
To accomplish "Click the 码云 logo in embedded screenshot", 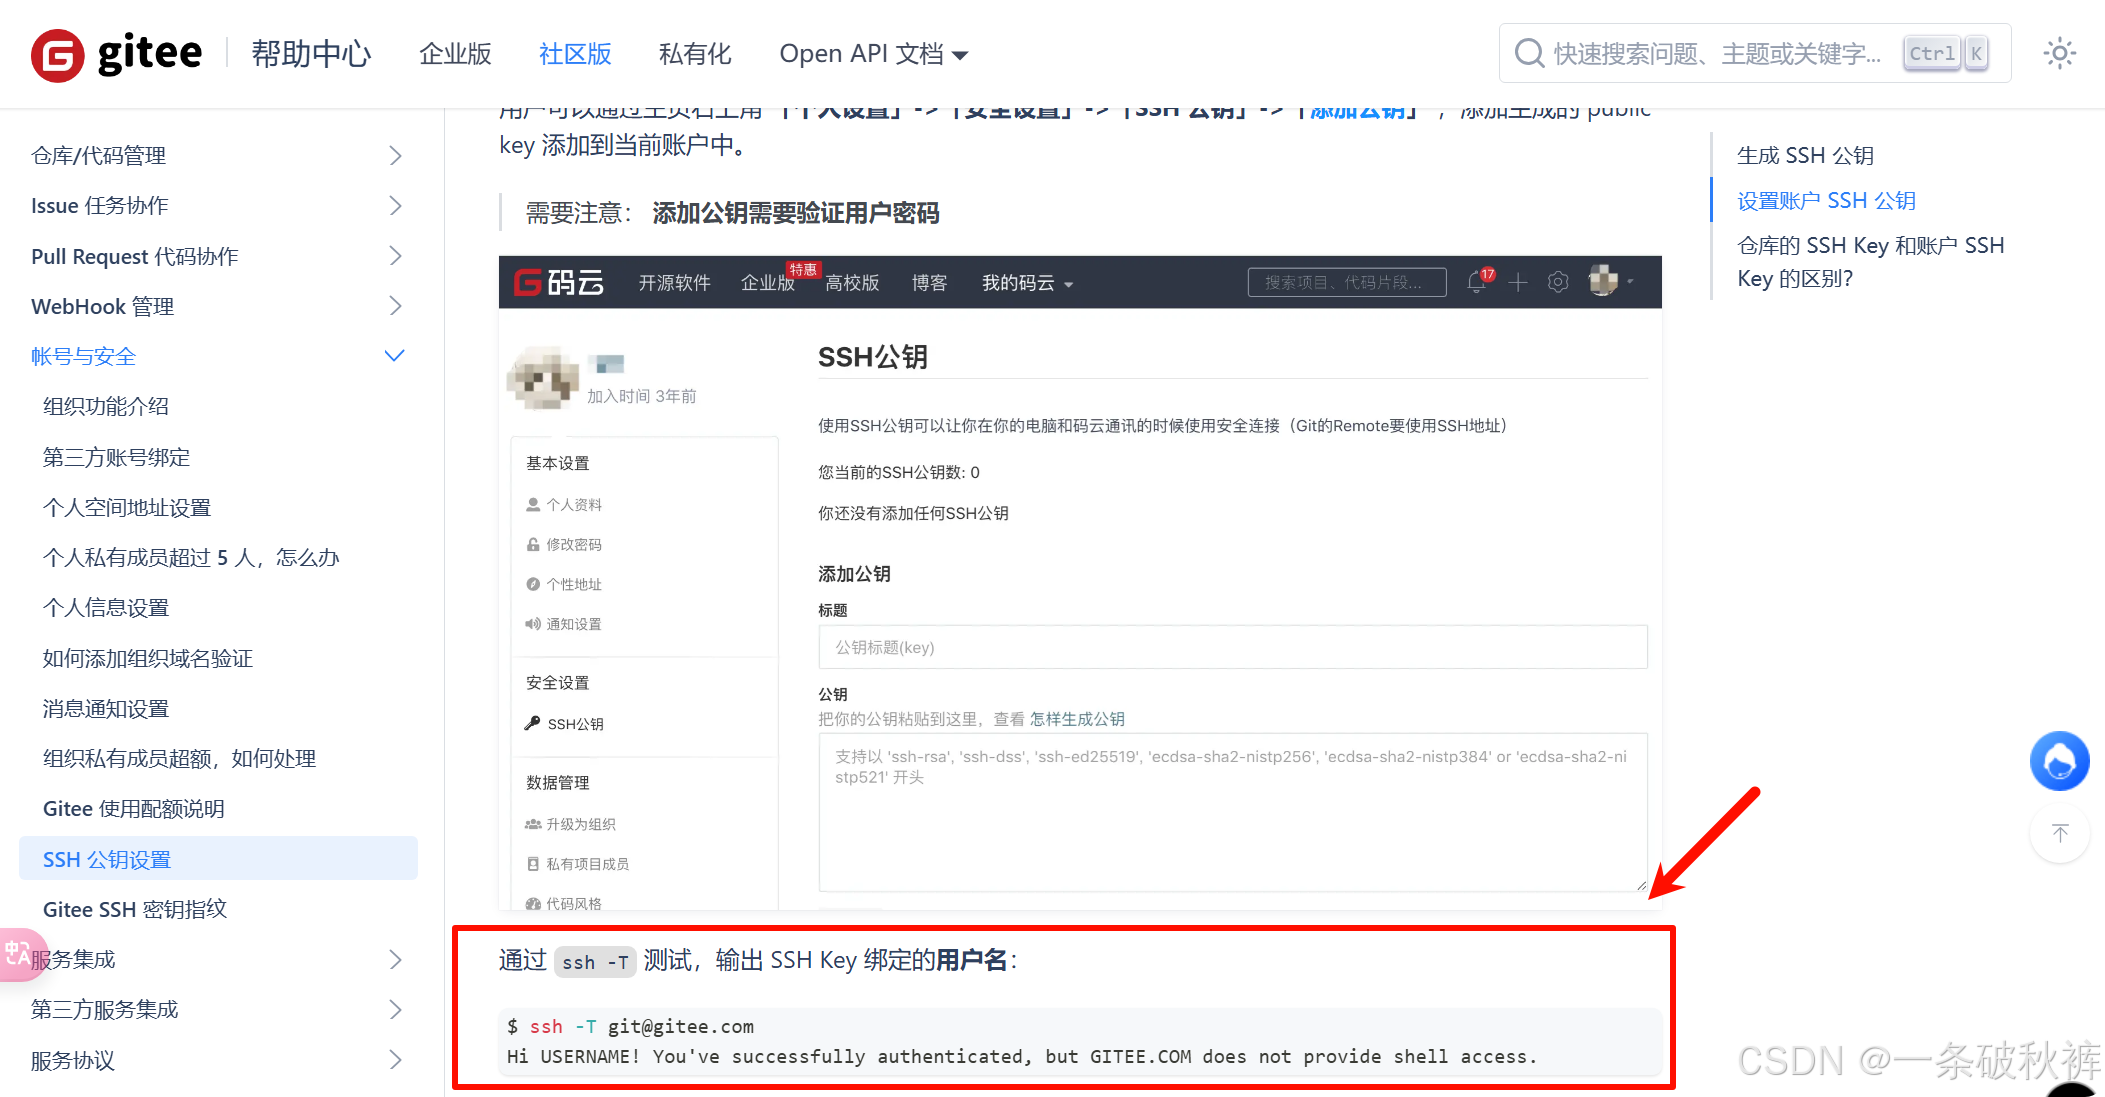I will pos(559,282).
